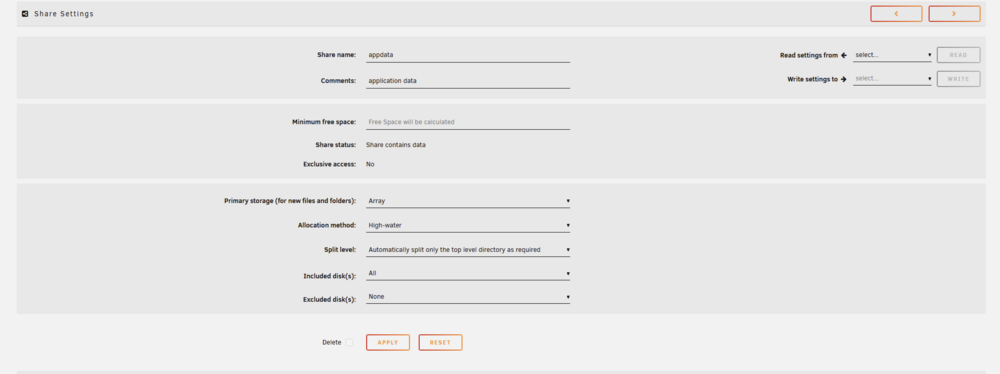Click the right arrow beside Write settings to

click(x=844, y=79)
